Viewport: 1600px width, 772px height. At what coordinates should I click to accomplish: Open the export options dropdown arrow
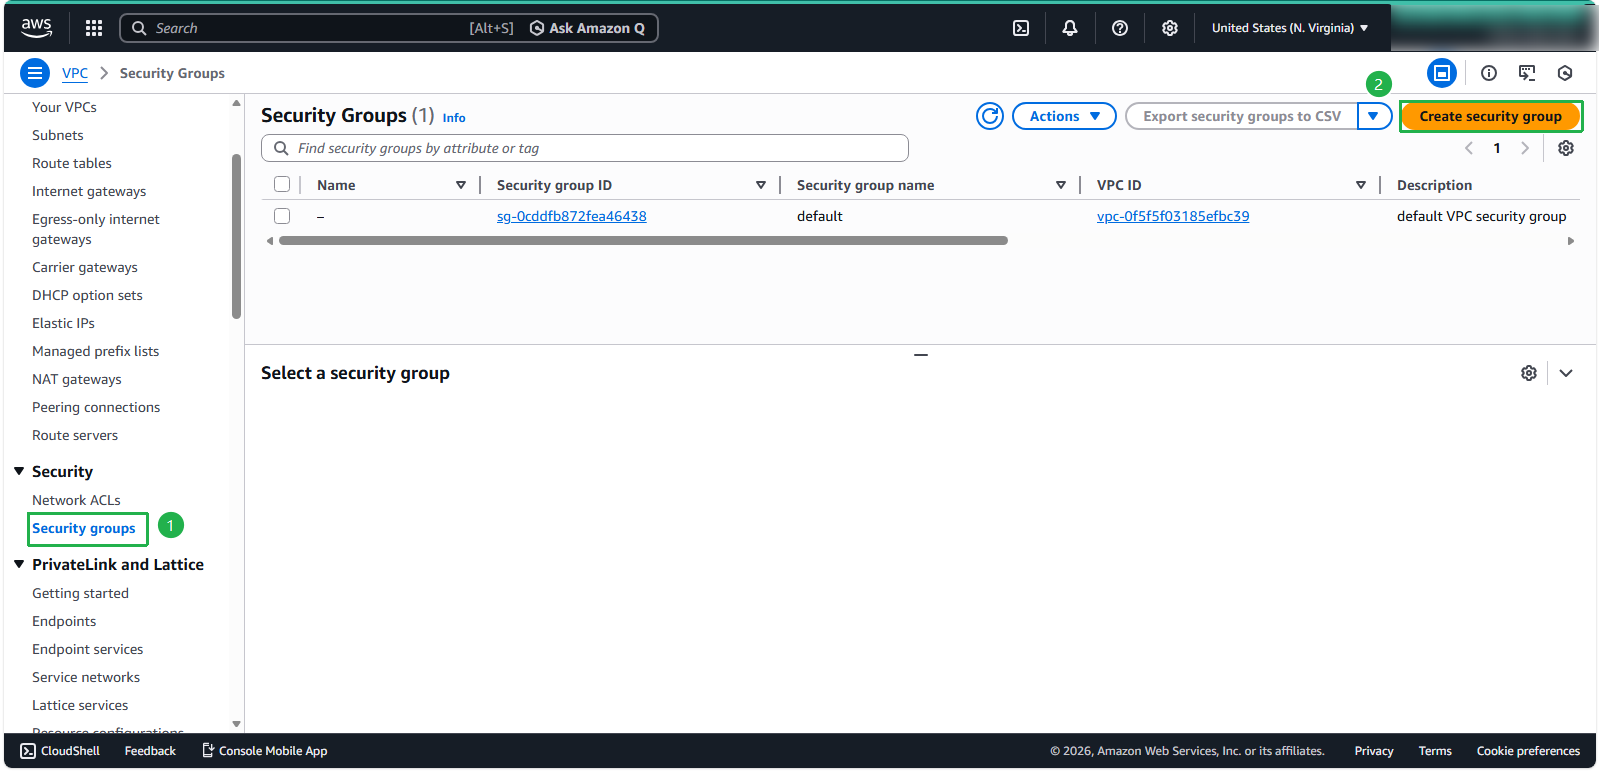click(x=1374, y=116)
